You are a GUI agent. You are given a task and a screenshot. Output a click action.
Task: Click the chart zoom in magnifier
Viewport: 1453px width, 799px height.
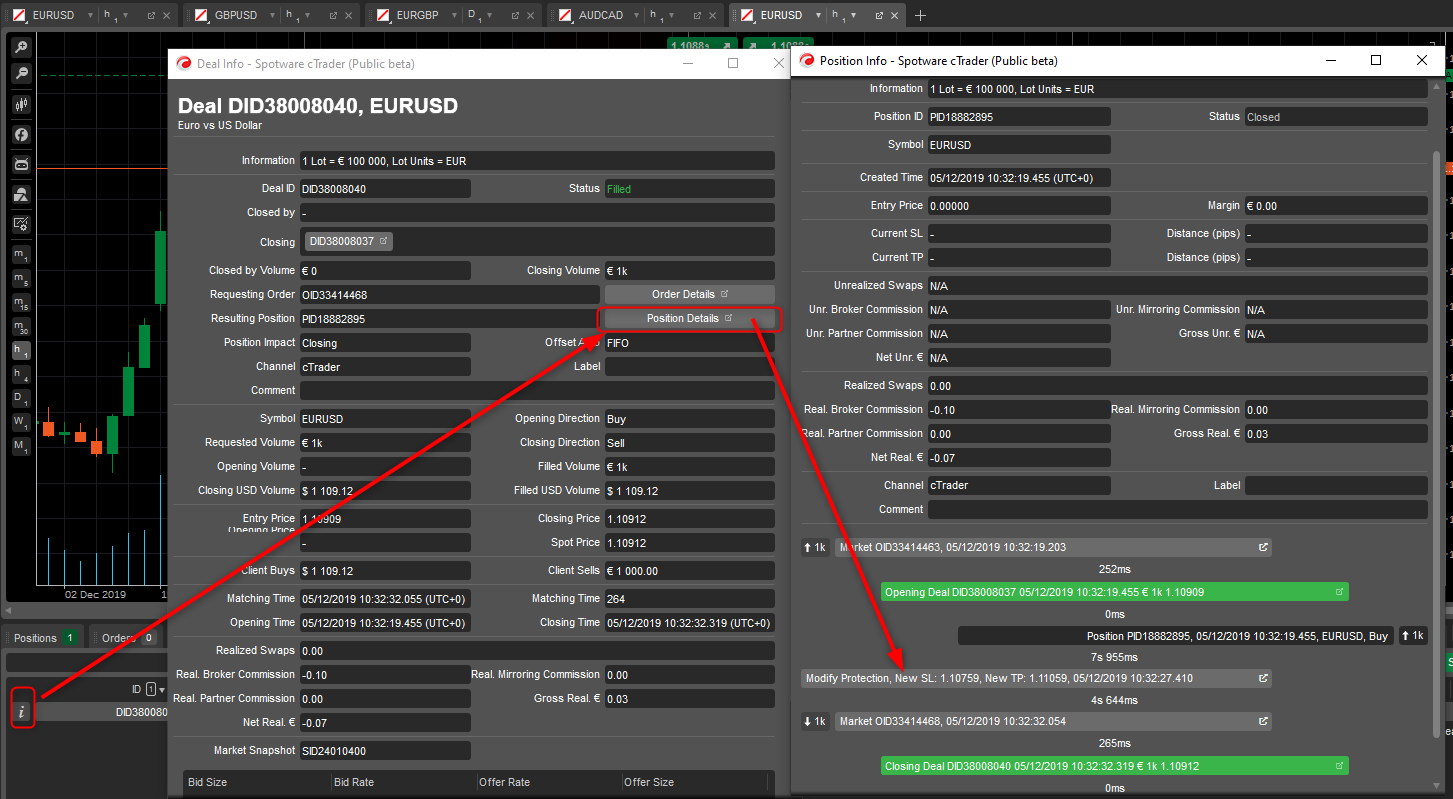[21, 47]
